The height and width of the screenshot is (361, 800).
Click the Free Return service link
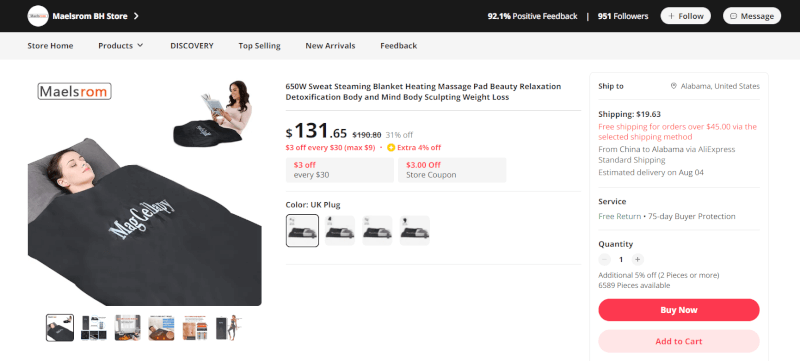(619, 216)
